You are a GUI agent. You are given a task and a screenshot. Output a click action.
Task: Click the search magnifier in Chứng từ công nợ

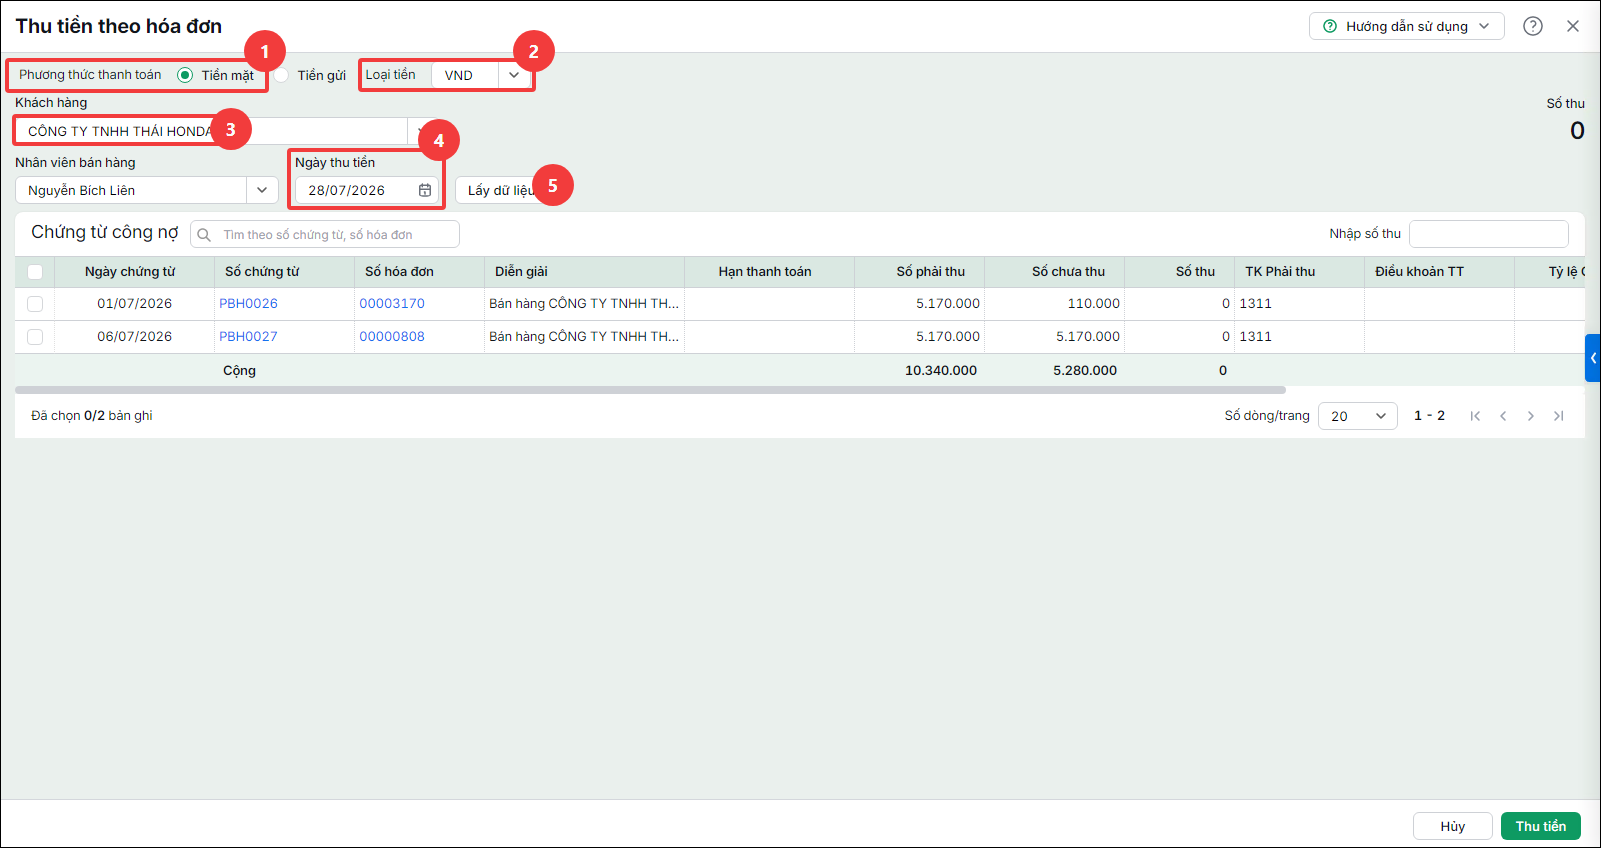[204, 235]
